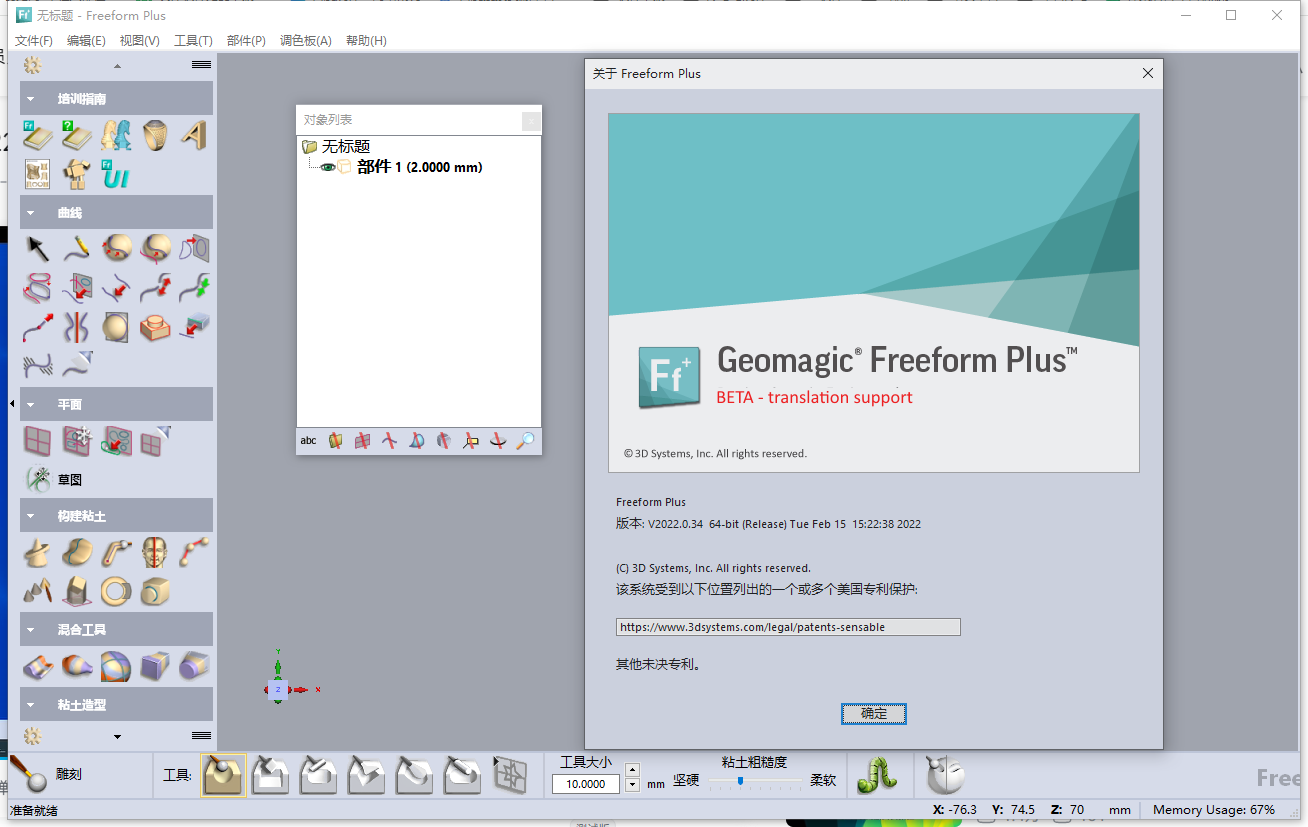1308x827 pixels.
Task: Click the 确定 button in About dialog
Action: [874, 714]
